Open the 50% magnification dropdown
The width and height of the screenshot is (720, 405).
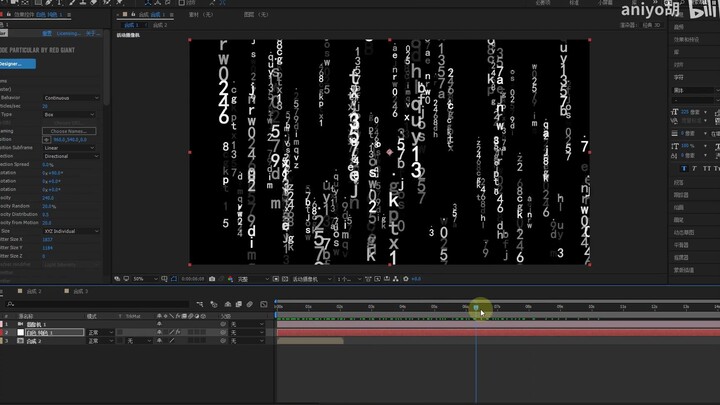[x=145, y=279]
